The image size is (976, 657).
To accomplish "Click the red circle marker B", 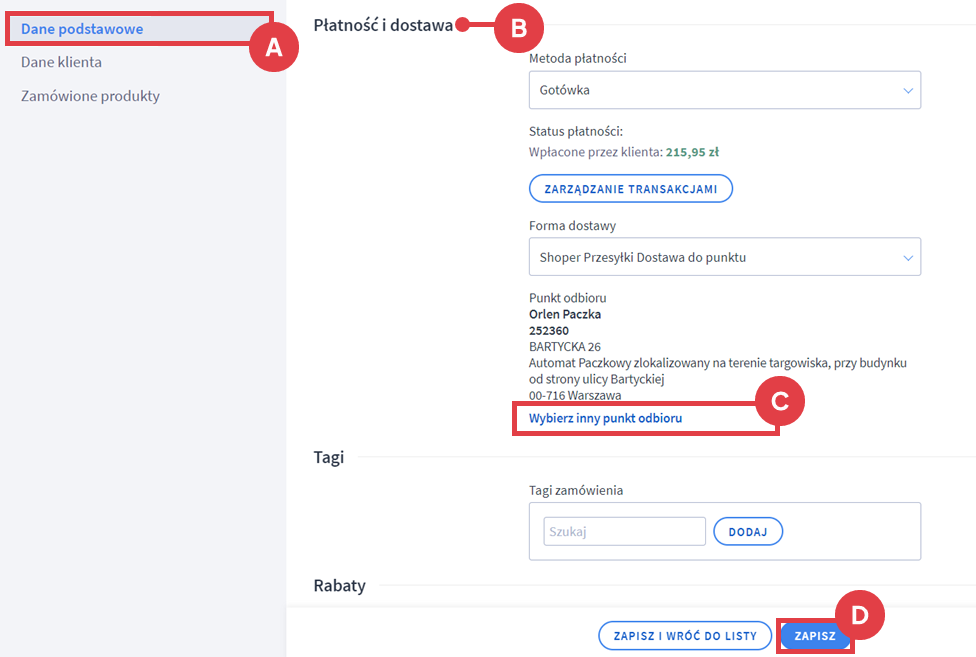I will pyautogui.click(x=518, y=27).
